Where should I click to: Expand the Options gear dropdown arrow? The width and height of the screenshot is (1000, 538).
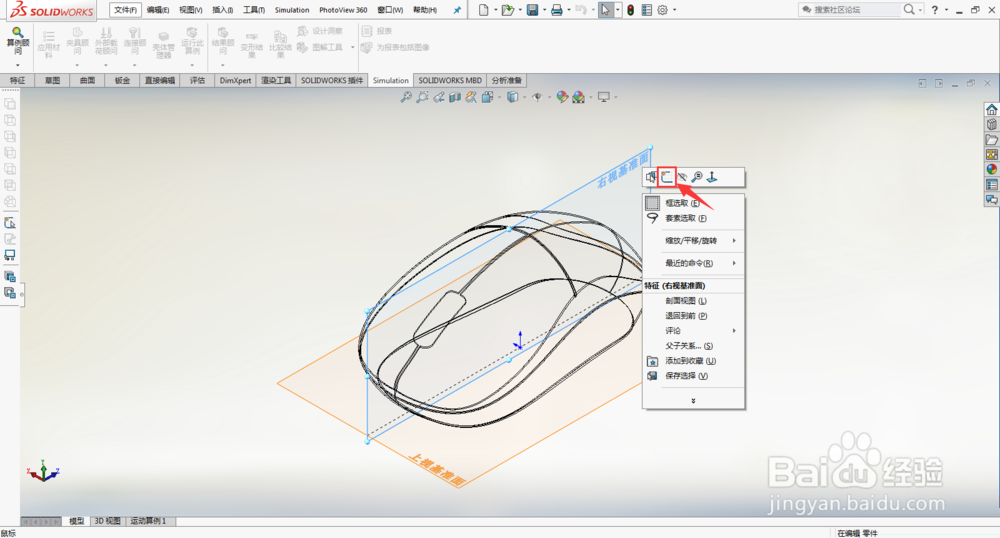pyautogui.click(x=675, y=10)
